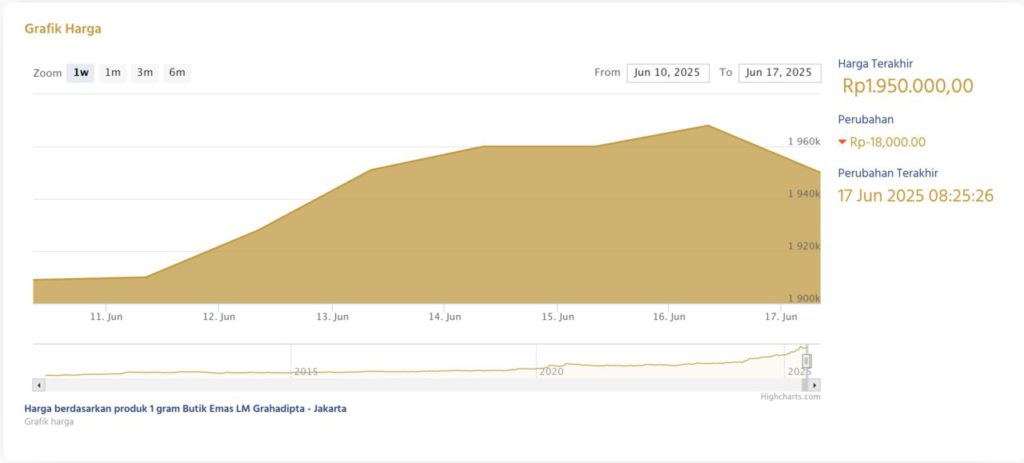Switch zoom range to 1m
The image size is (1024, 463).
click(x=113, y=73)
